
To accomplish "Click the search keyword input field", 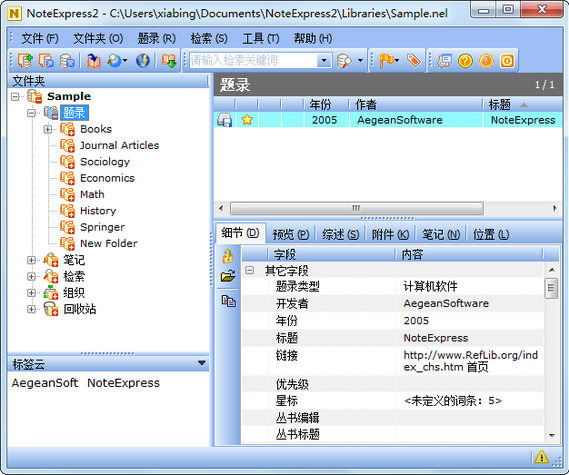I will pos(253,61).
